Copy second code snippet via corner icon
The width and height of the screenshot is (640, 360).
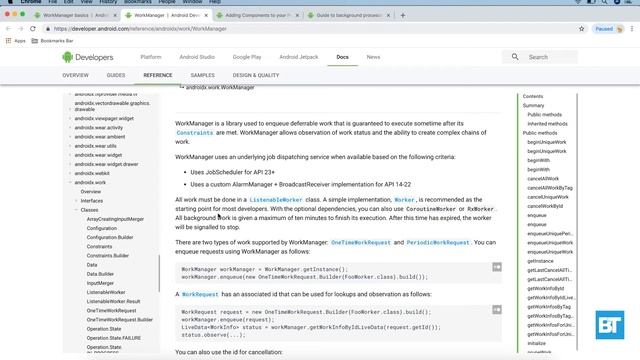[497, 310]
